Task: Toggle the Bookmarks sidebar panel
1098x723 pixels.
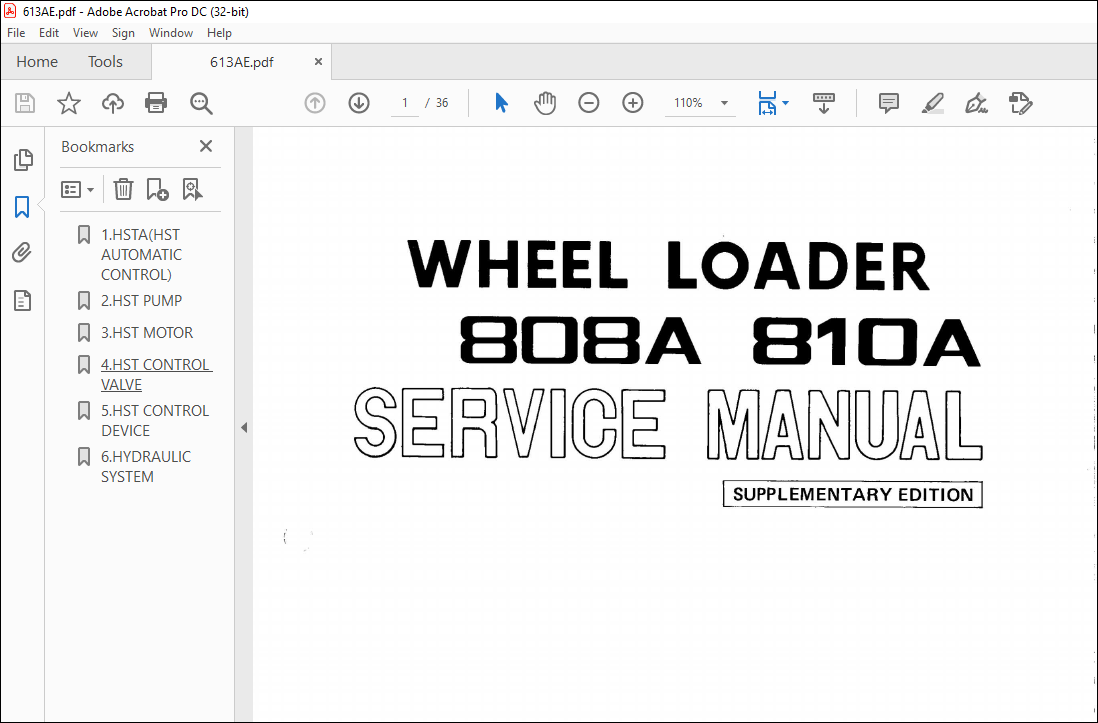Action: tap(22, 207)
